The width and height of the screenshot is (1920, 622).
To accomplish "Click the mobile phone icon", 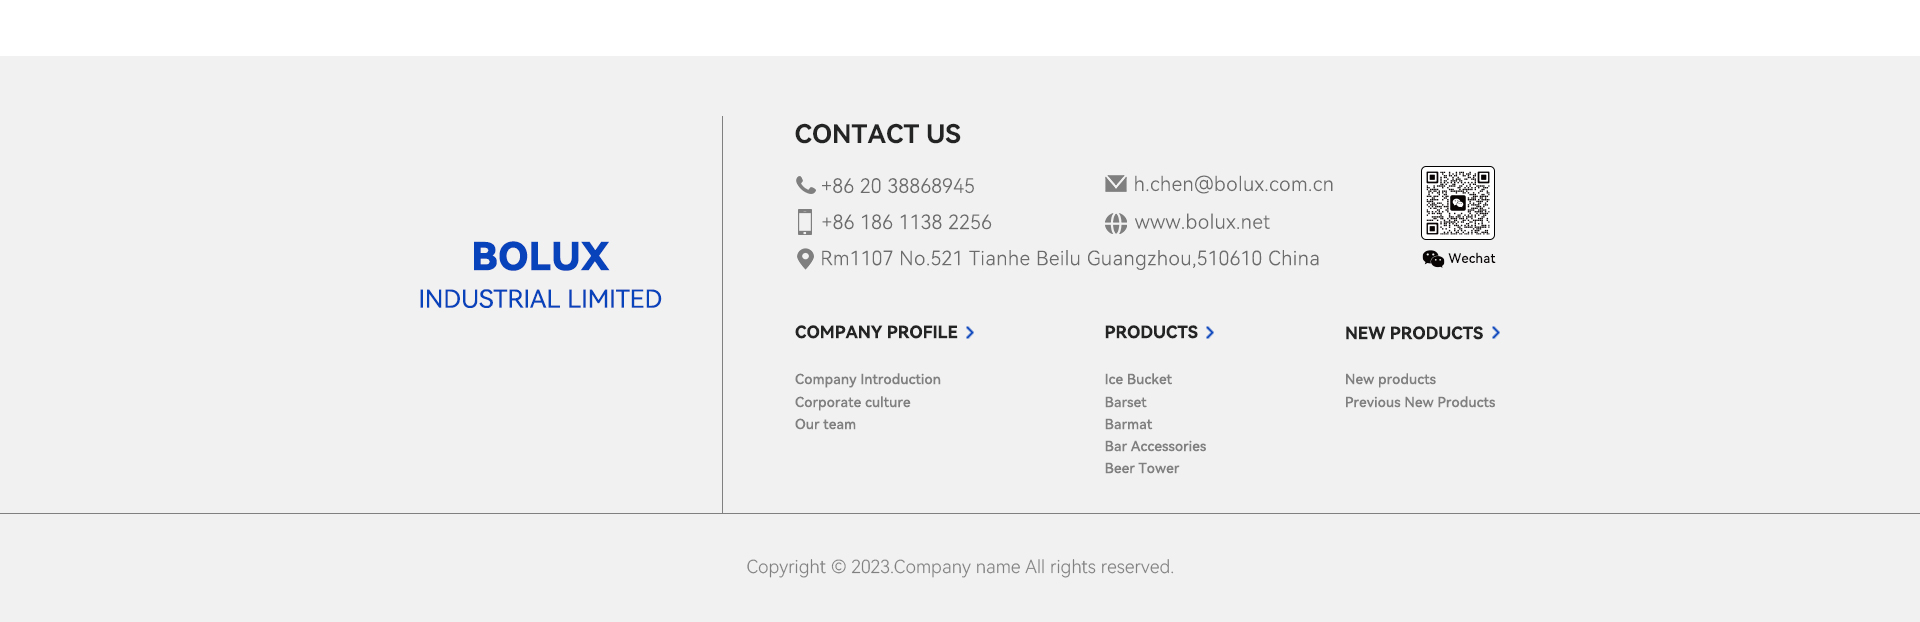I will click(x=805, y=222).
